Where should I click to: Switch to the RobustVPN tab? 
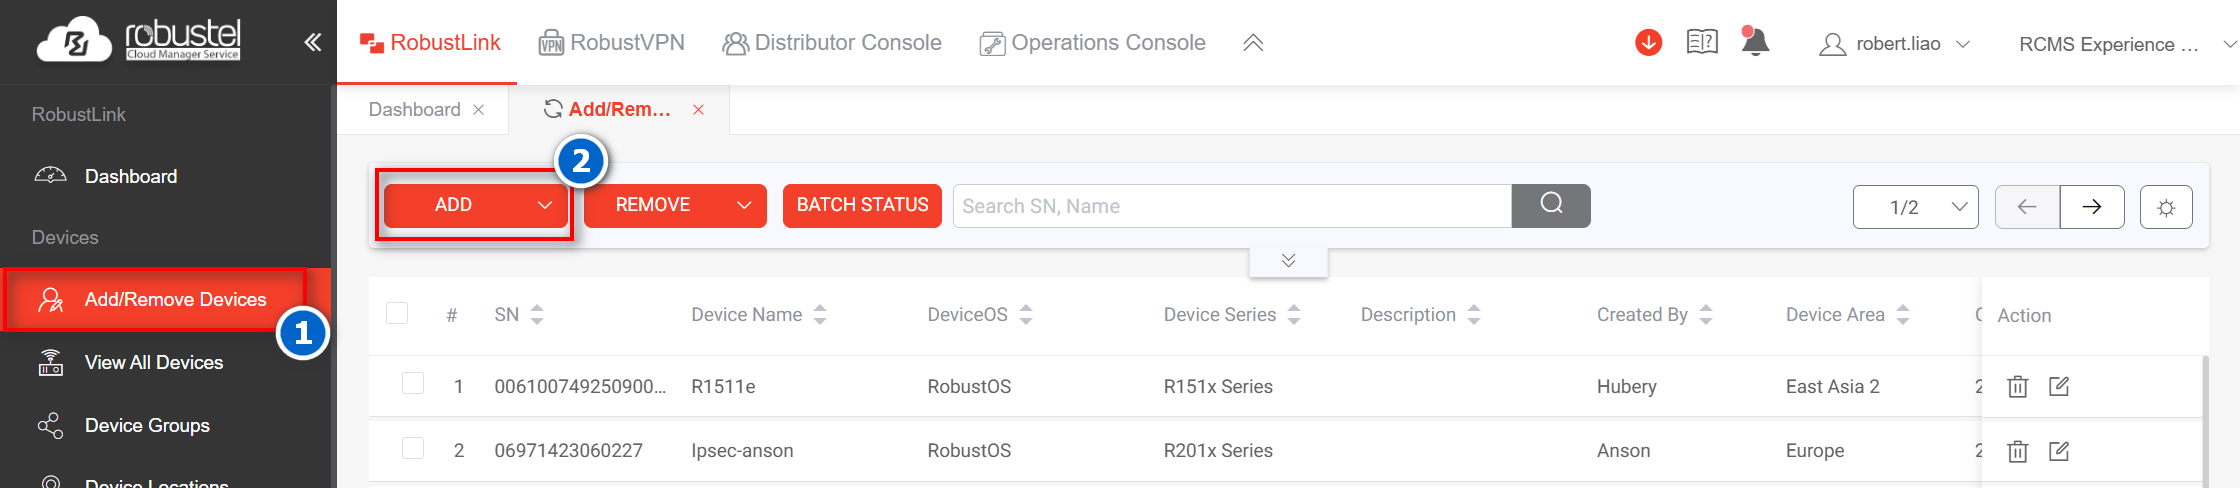612,43
